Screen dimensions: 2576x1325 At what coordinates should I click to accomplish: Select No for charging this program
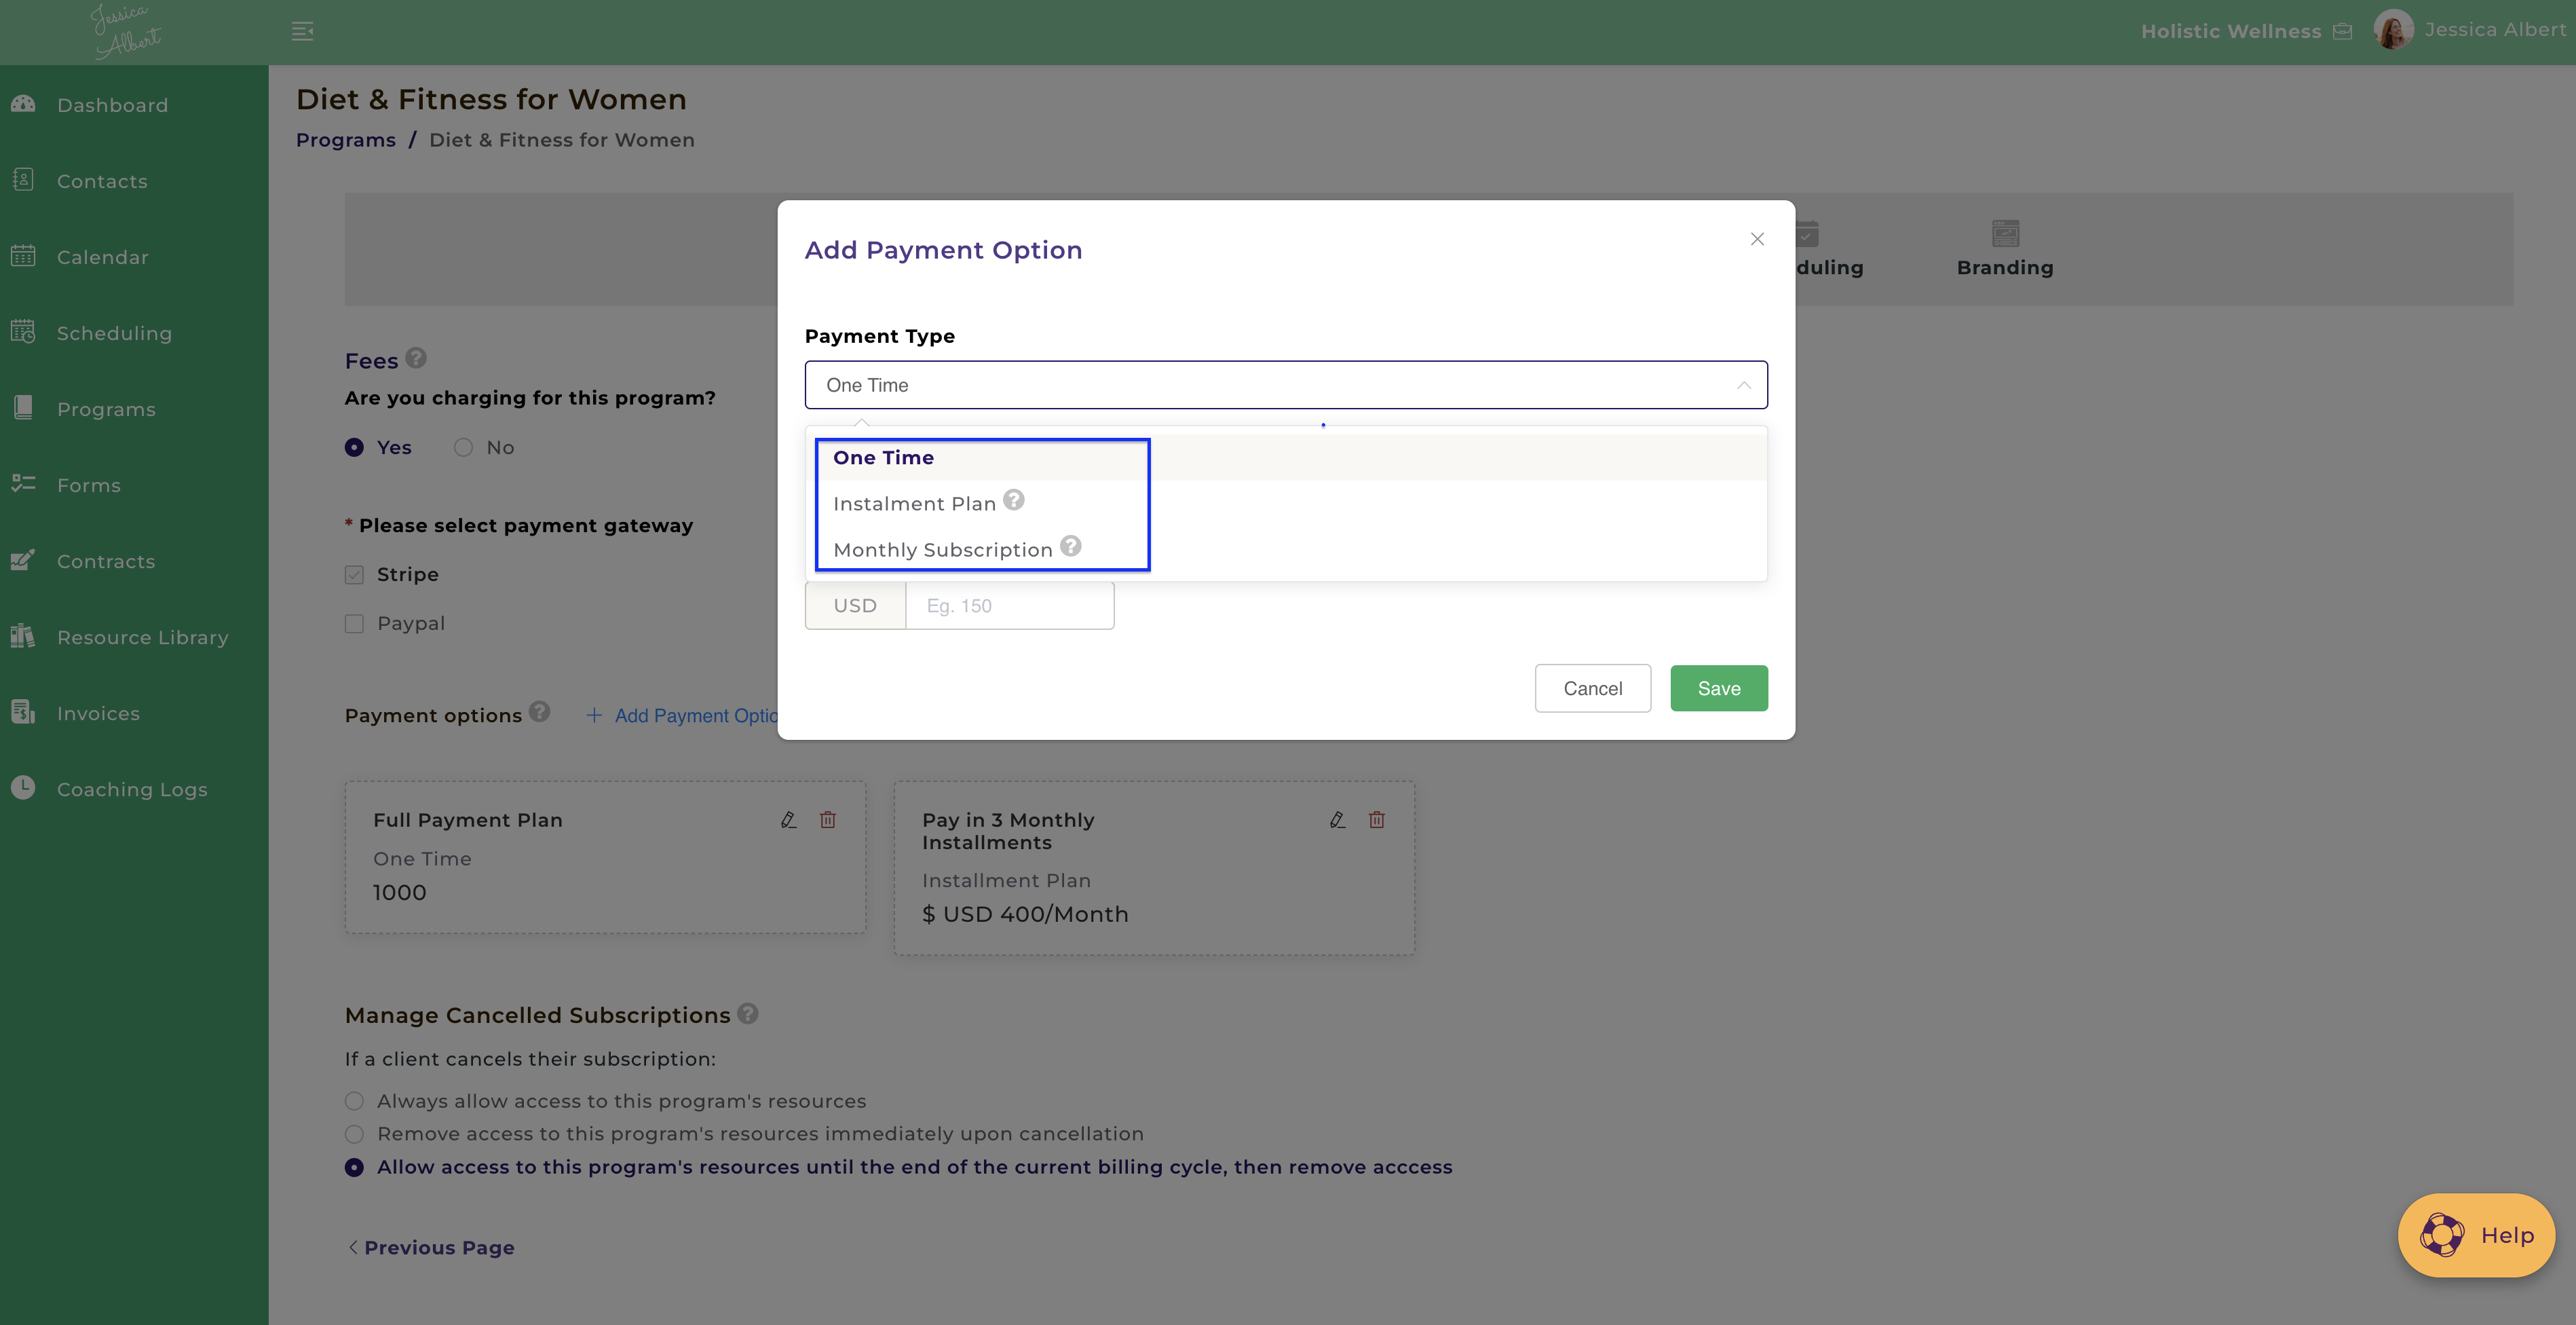pyautogui.click(x=463, y=447)
